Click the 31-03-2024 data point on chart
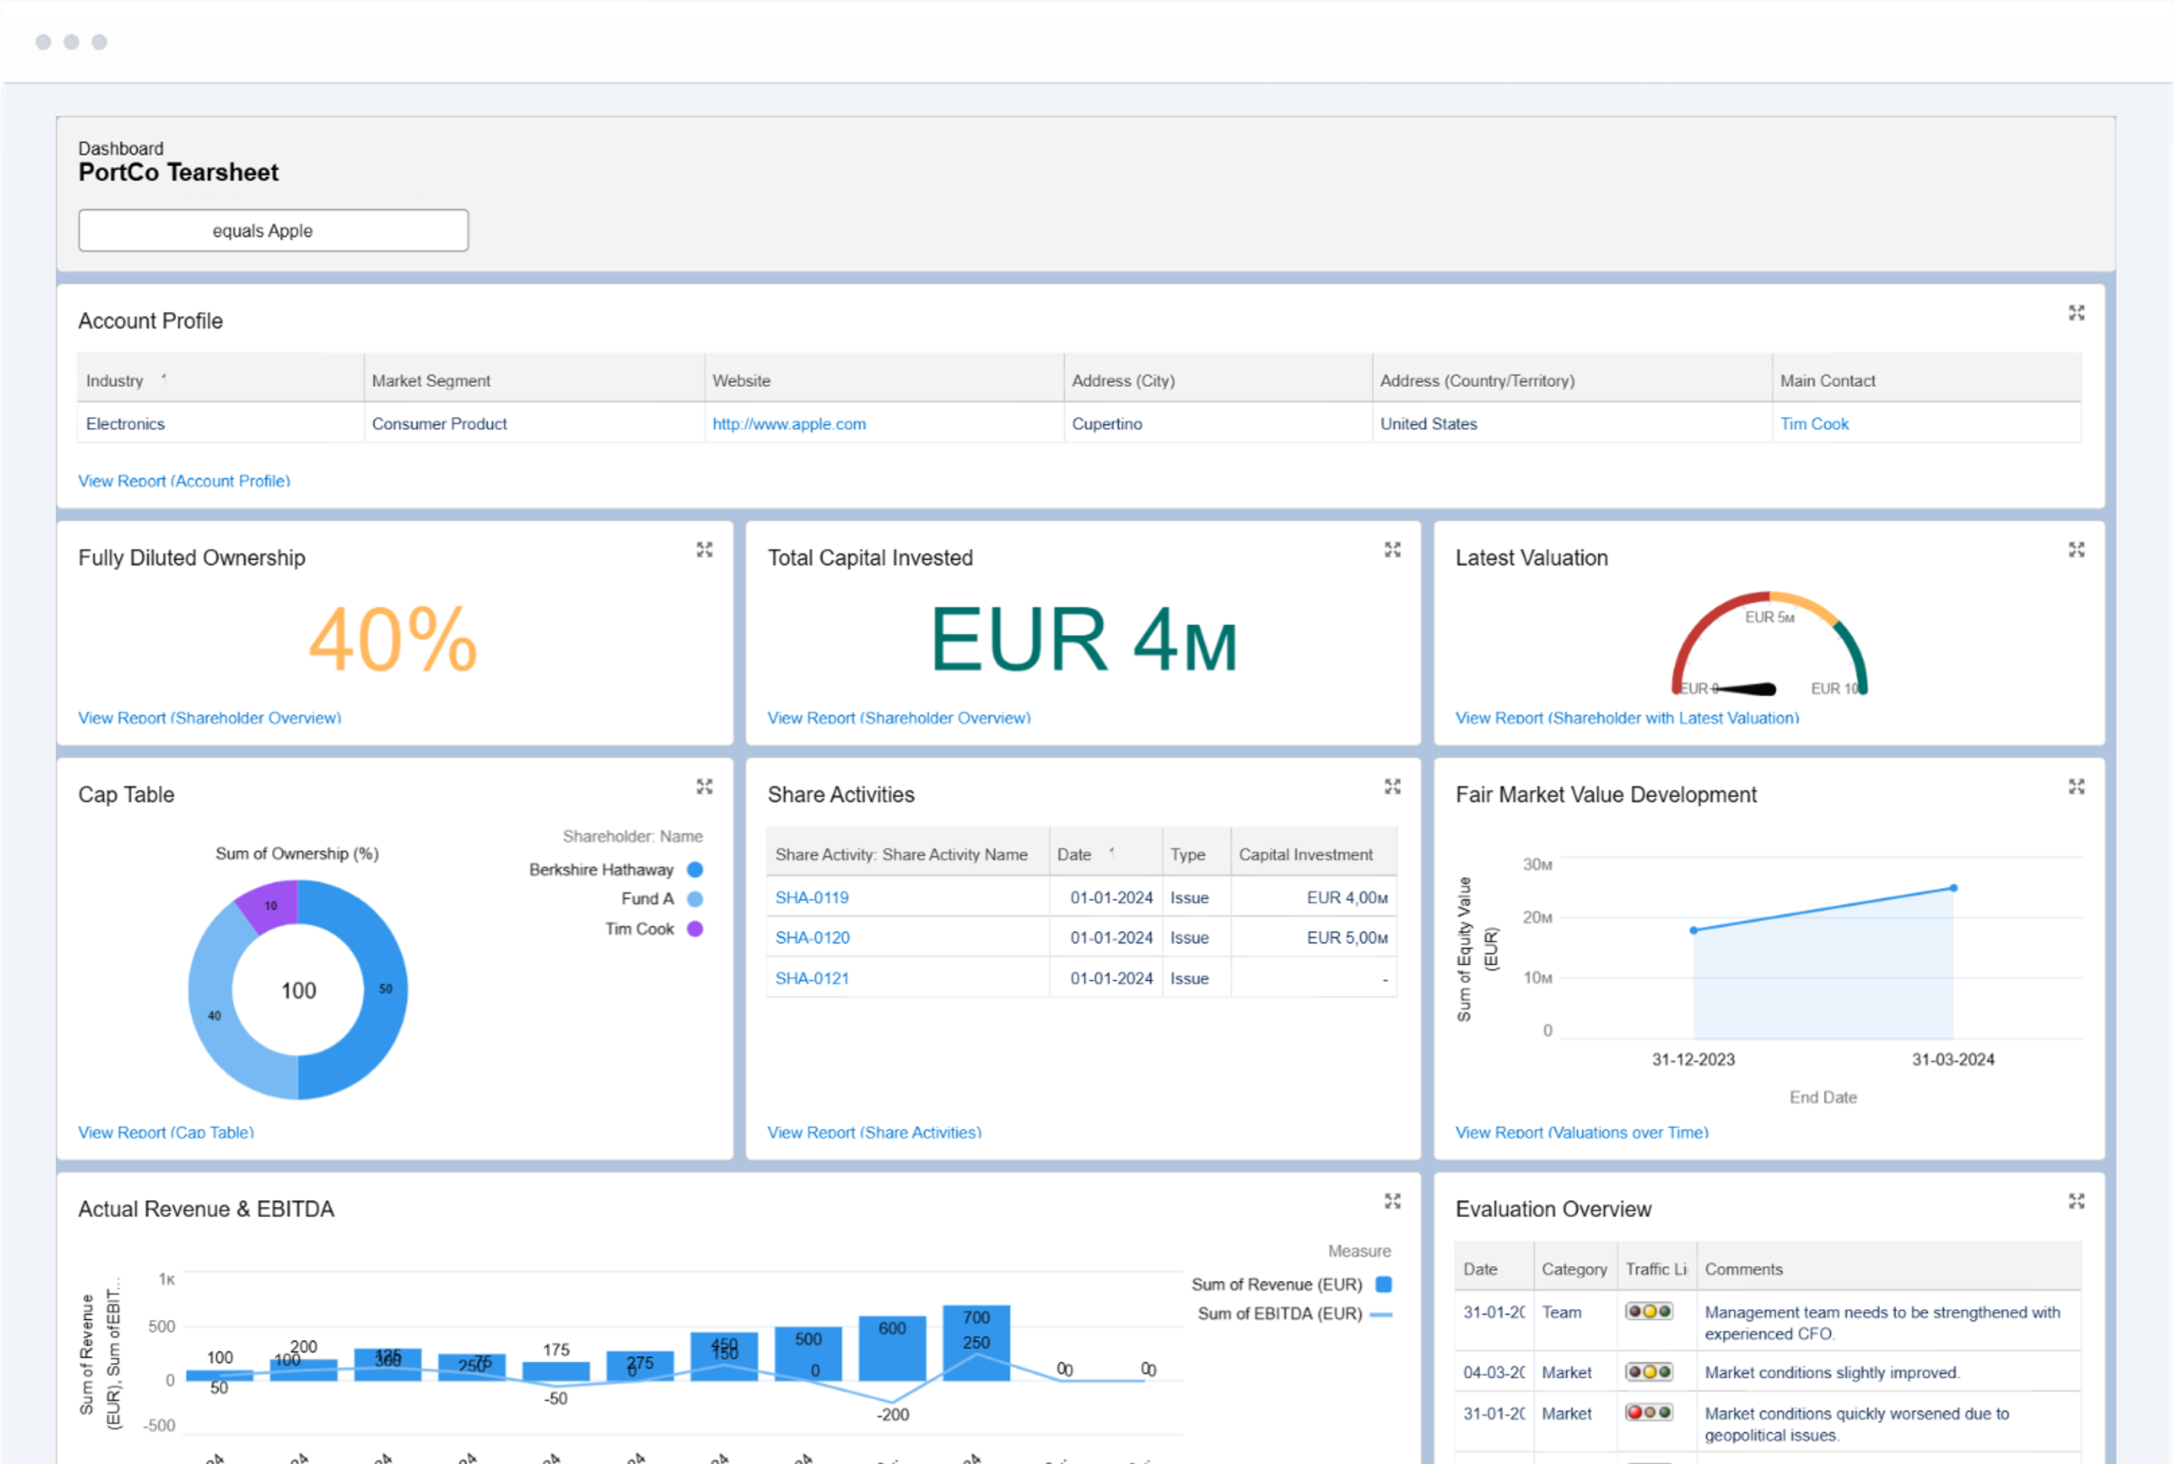This screenshot has height=1464, width=2174. 1953,888
